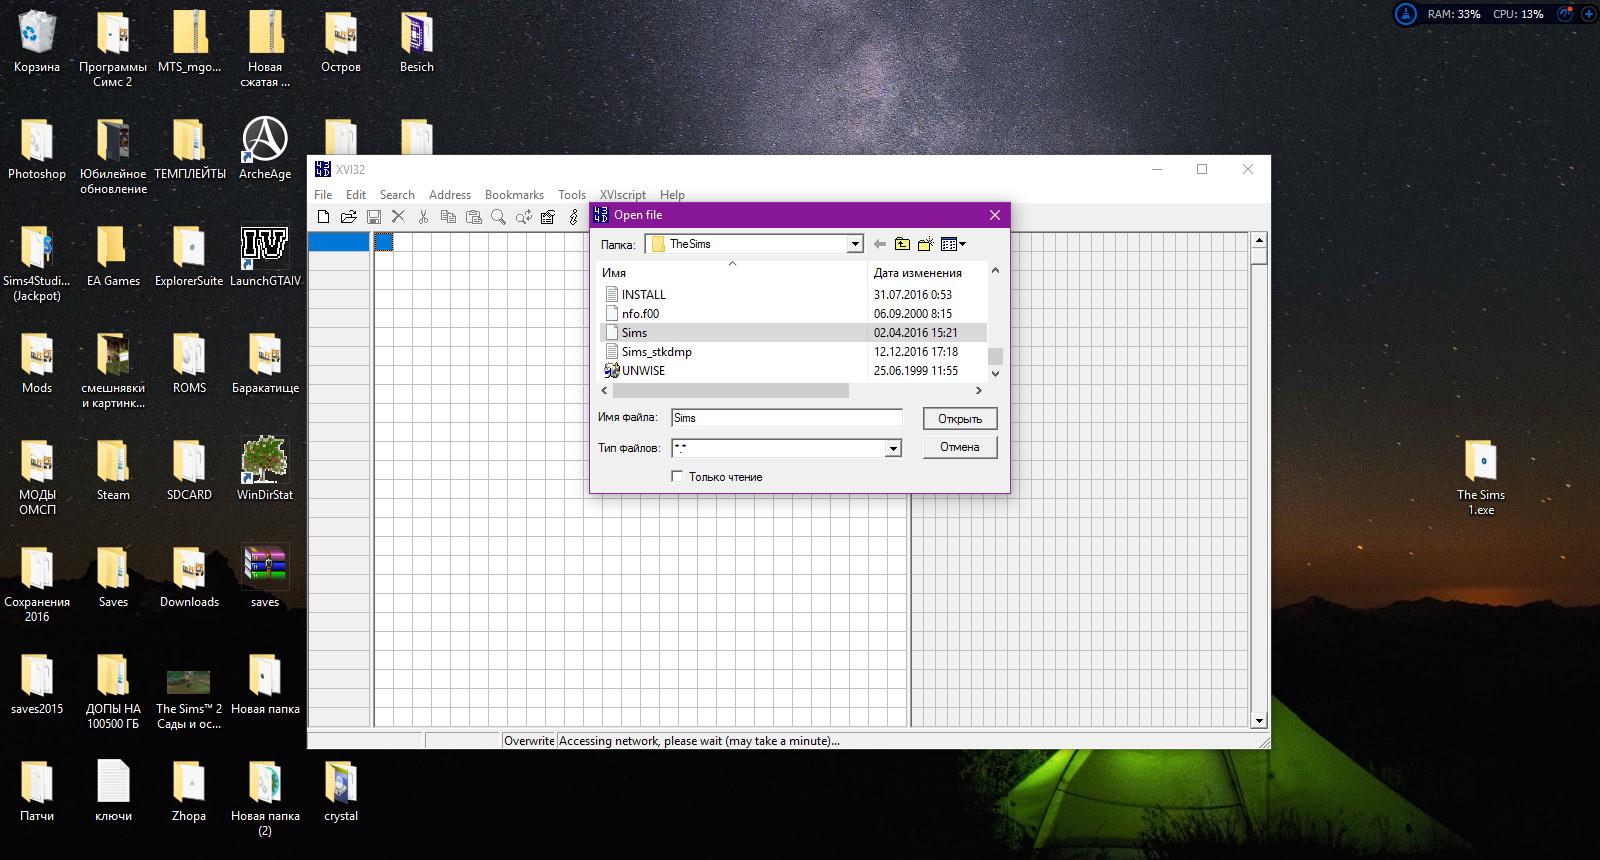Screen dimensions: 1600x860
Task: Click the ключи text file desktop icon
Action: (x=113, y=791)
